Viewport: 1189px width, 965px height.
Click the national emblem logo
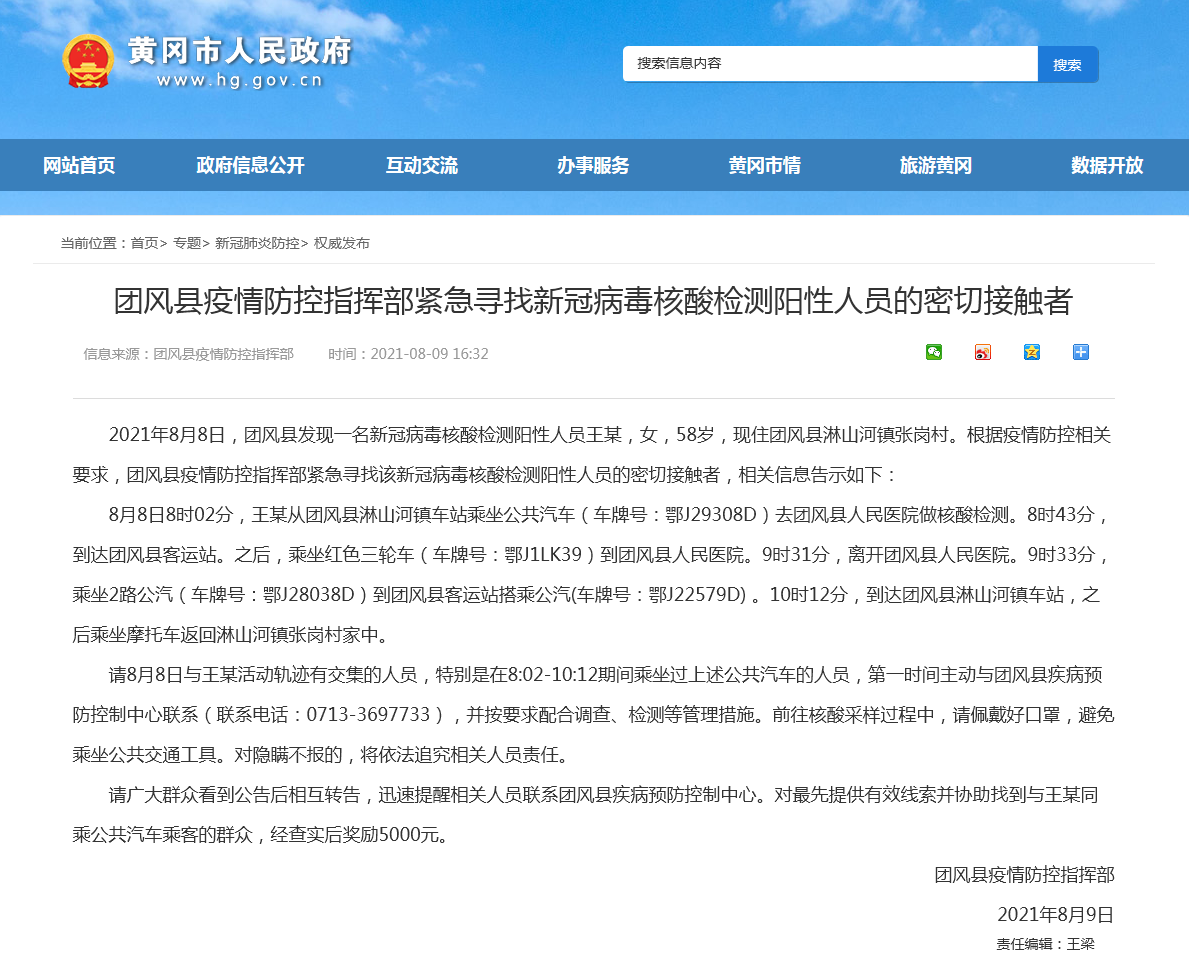88,61
